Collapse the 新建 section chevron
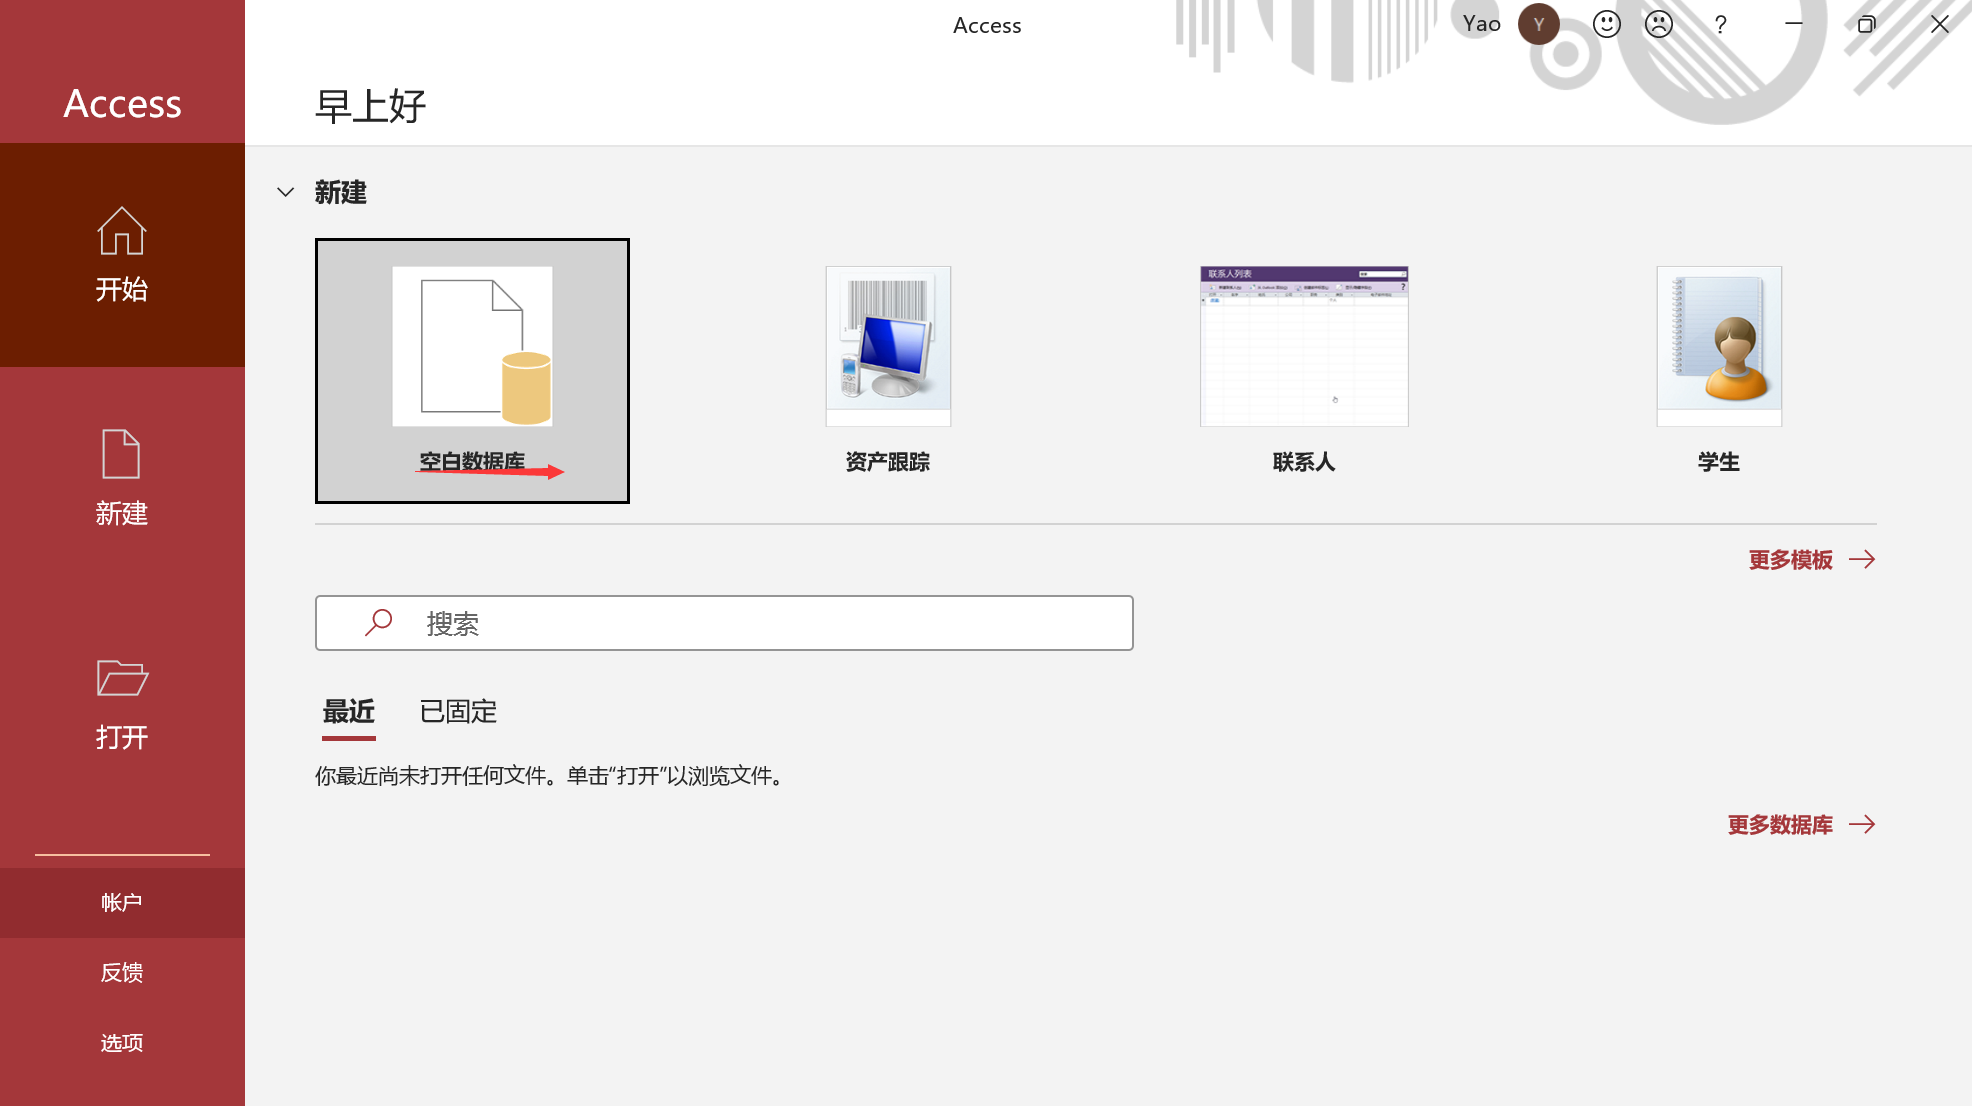 click(286, 192)
